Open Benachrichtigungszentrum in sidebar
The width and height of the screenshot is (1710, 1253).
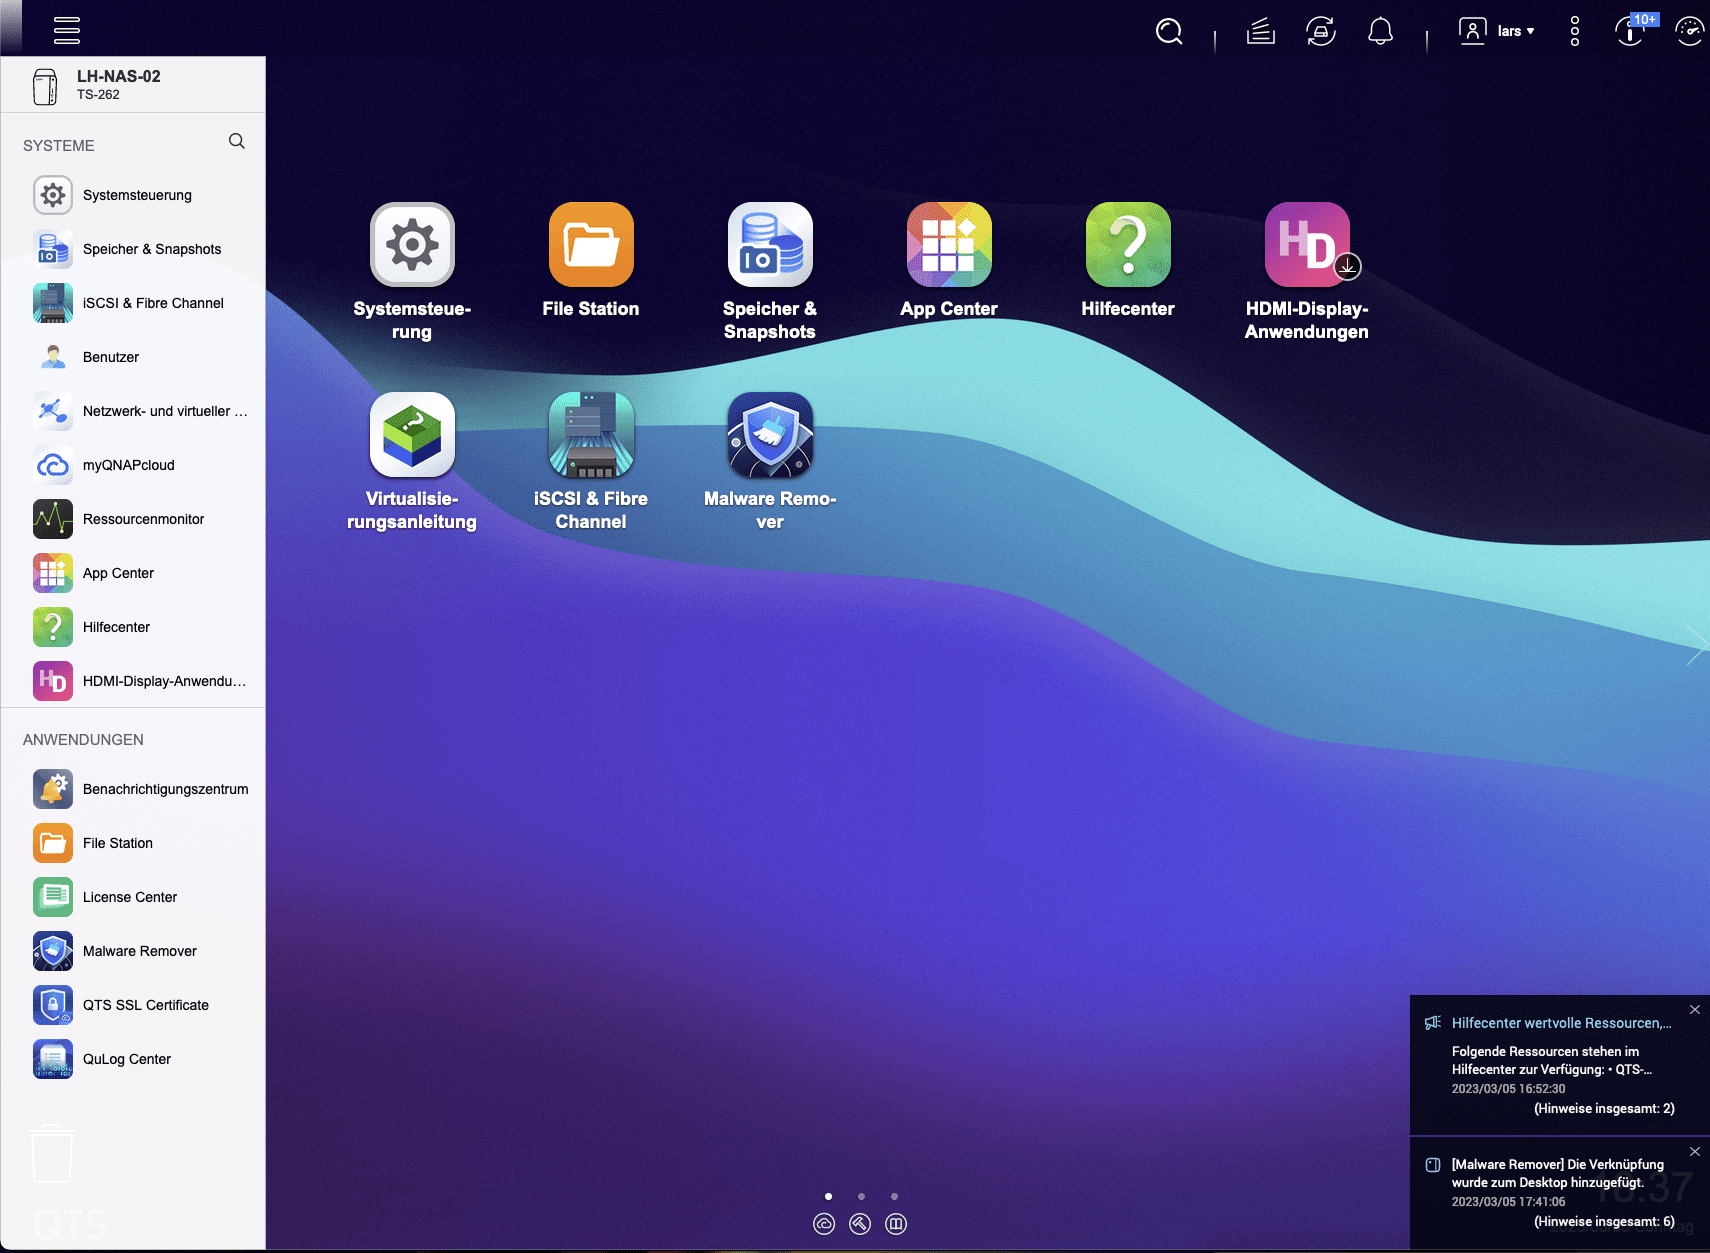pyautogui.click(x=133, y=789)
